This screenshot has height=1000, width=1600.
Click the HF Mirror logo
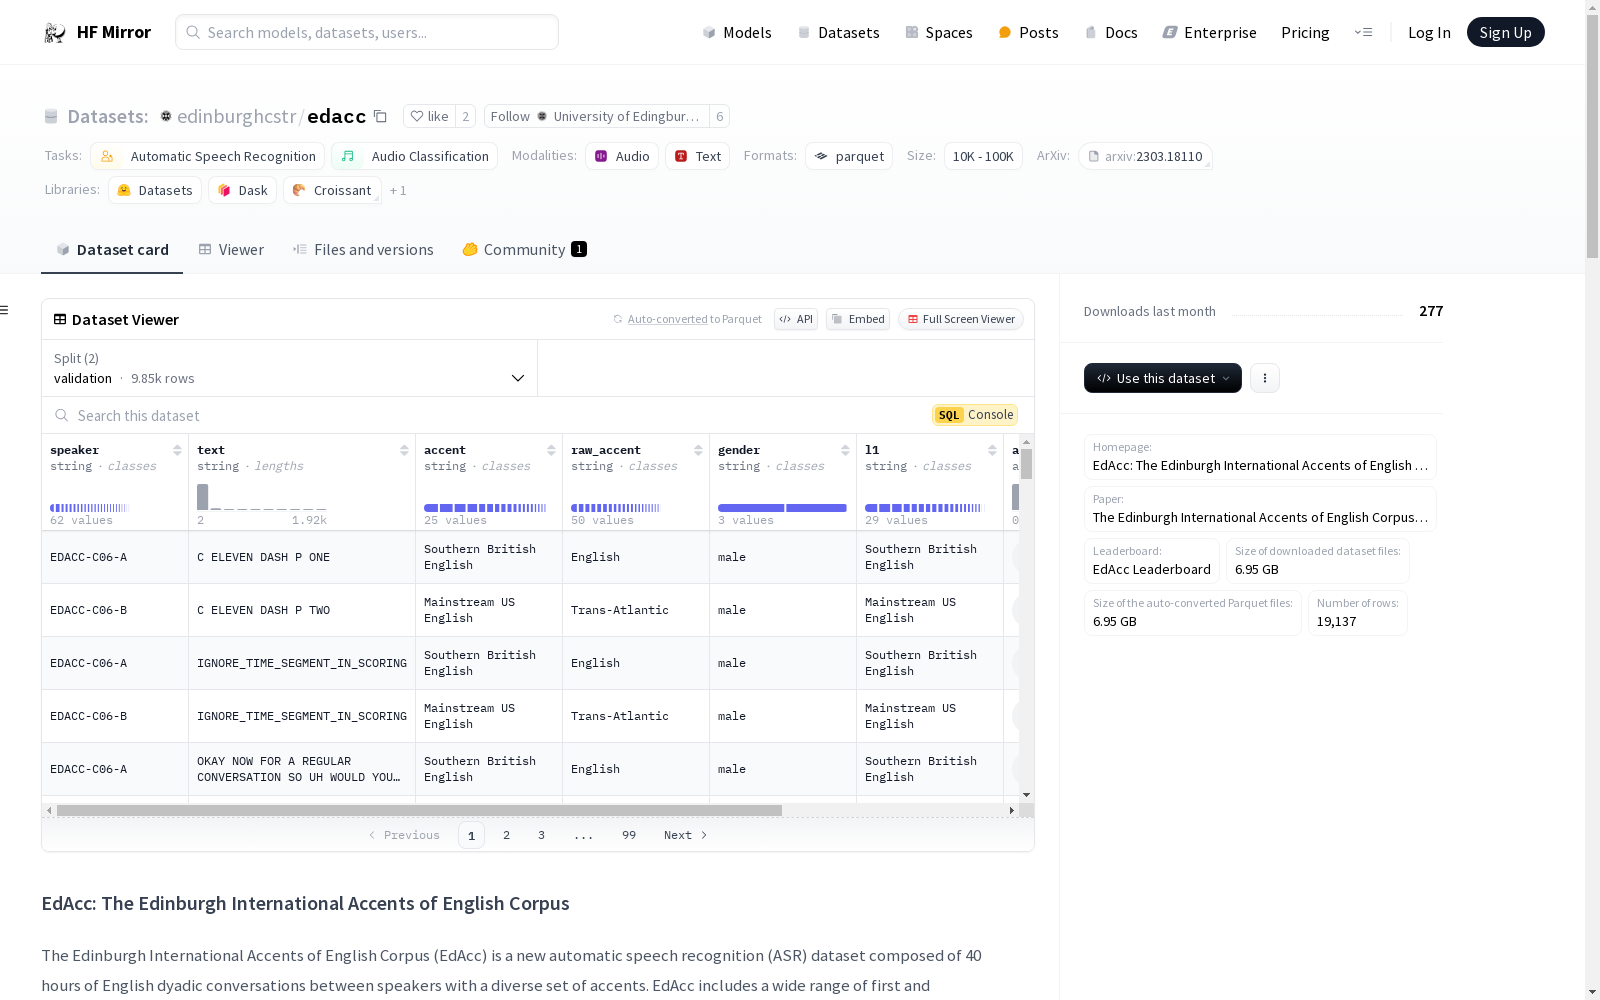click(97, 32)
